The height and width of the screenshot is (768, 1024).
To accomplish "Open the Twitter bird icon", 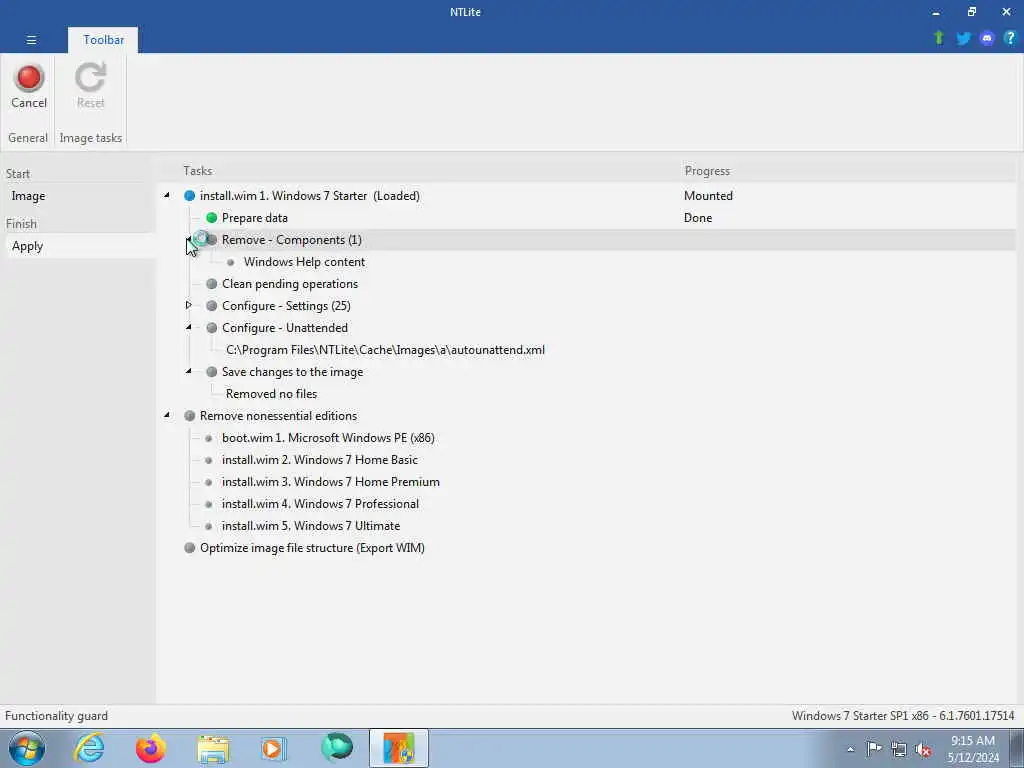I will (963, 39).
